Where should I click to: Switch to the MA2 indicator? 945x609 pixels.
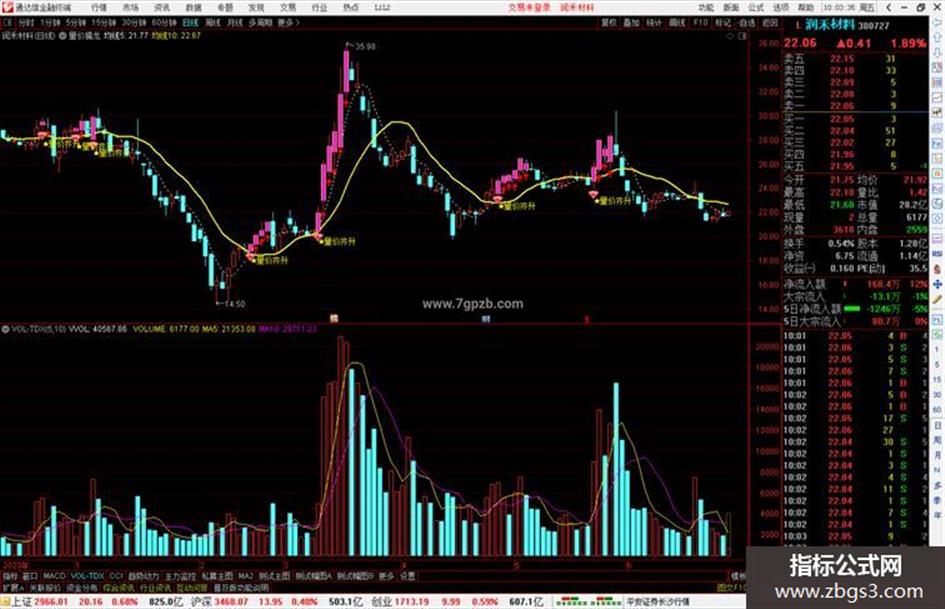(245, 576)
